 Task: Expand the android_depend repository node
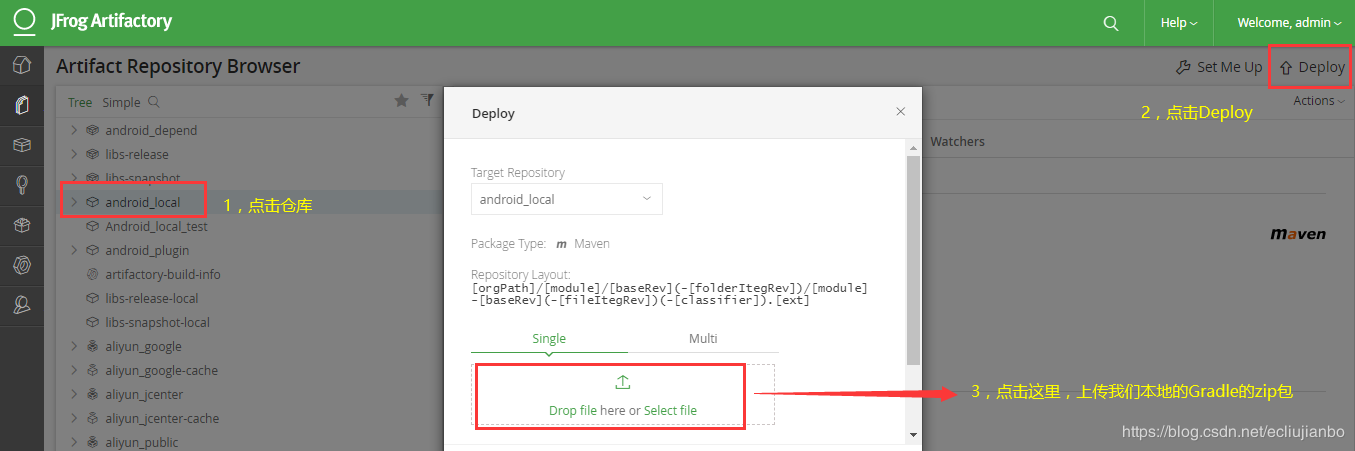pyautogui.click(x=74, y=130)
